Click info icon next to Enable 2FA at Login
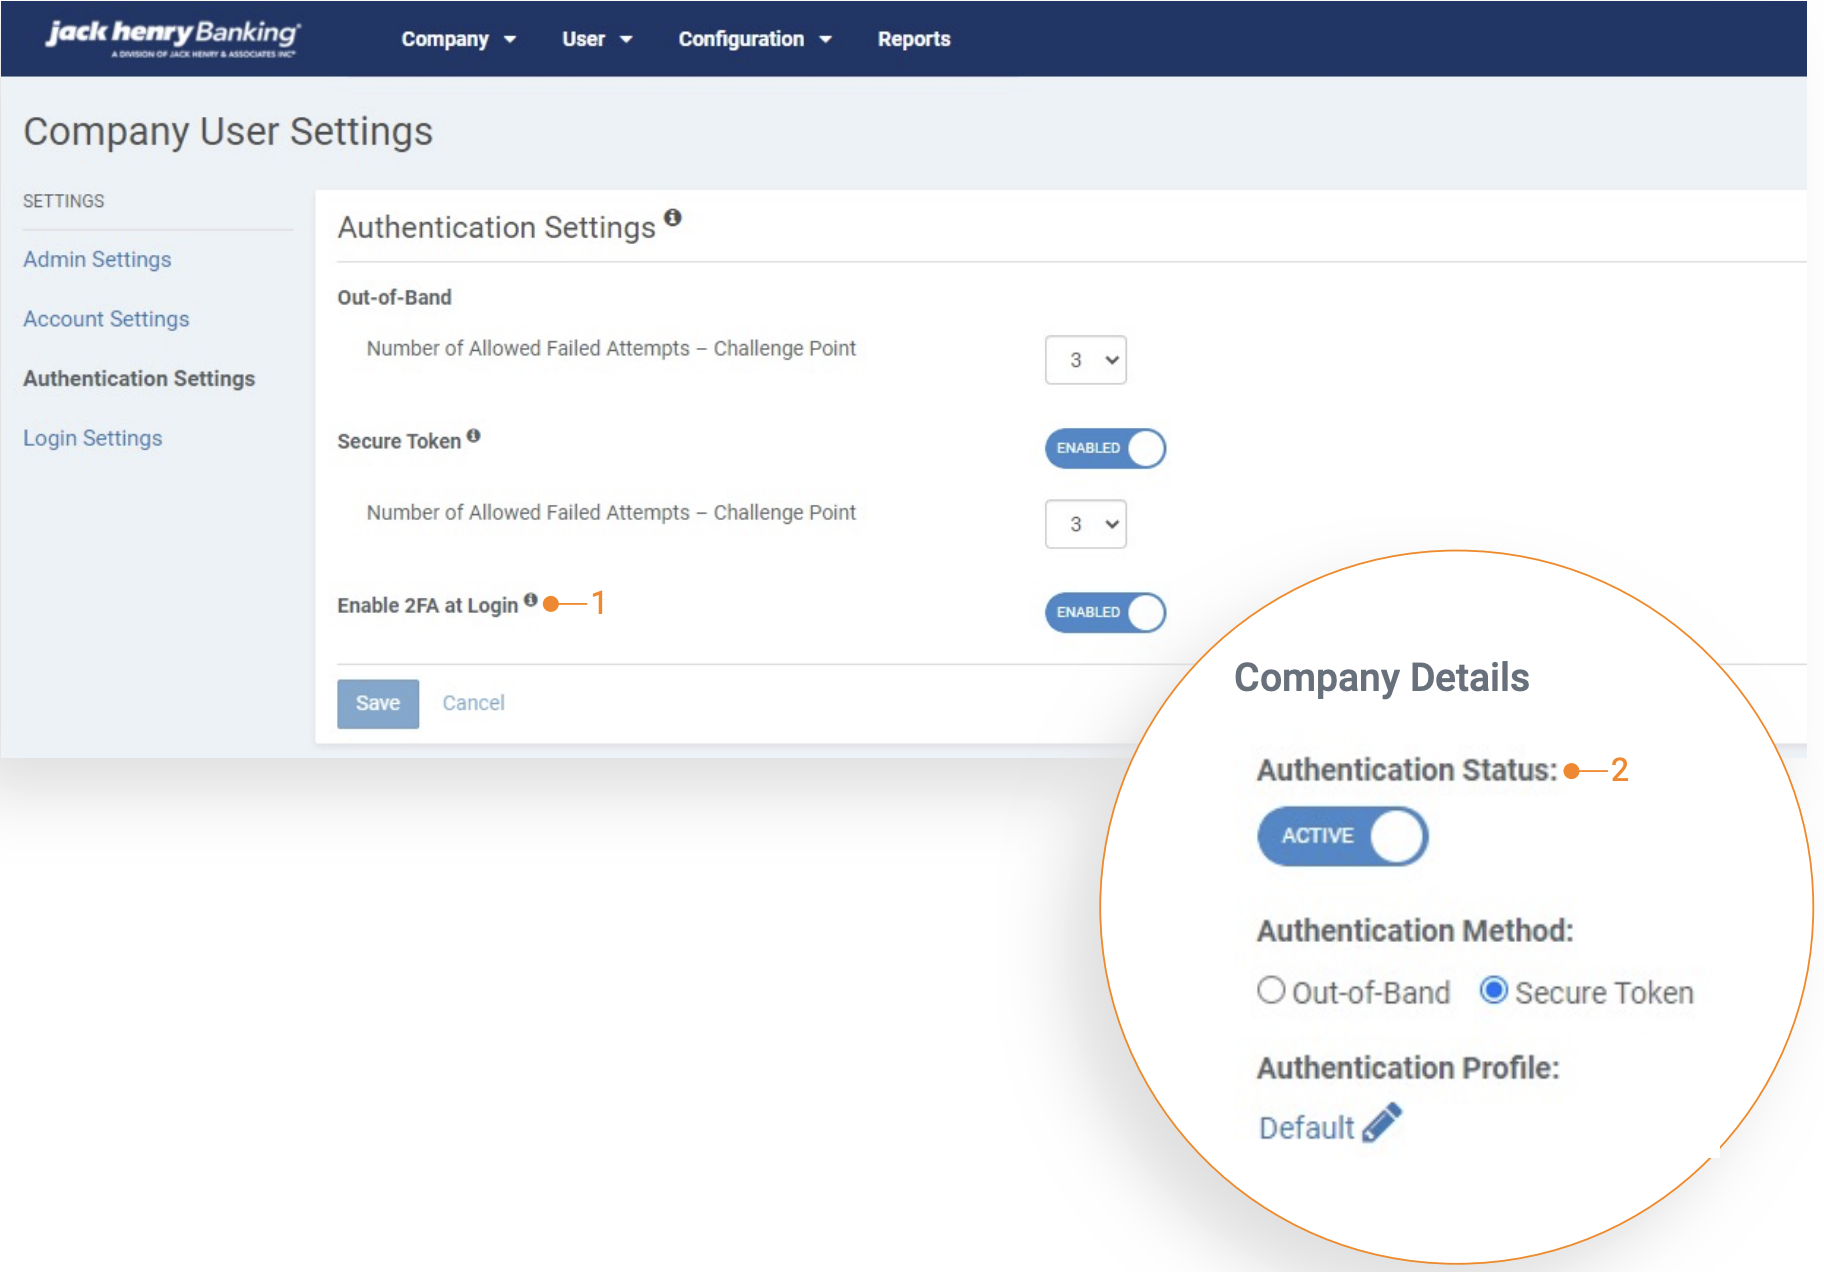Viewport: 1824px width, 1272px height. pos(531,600)
